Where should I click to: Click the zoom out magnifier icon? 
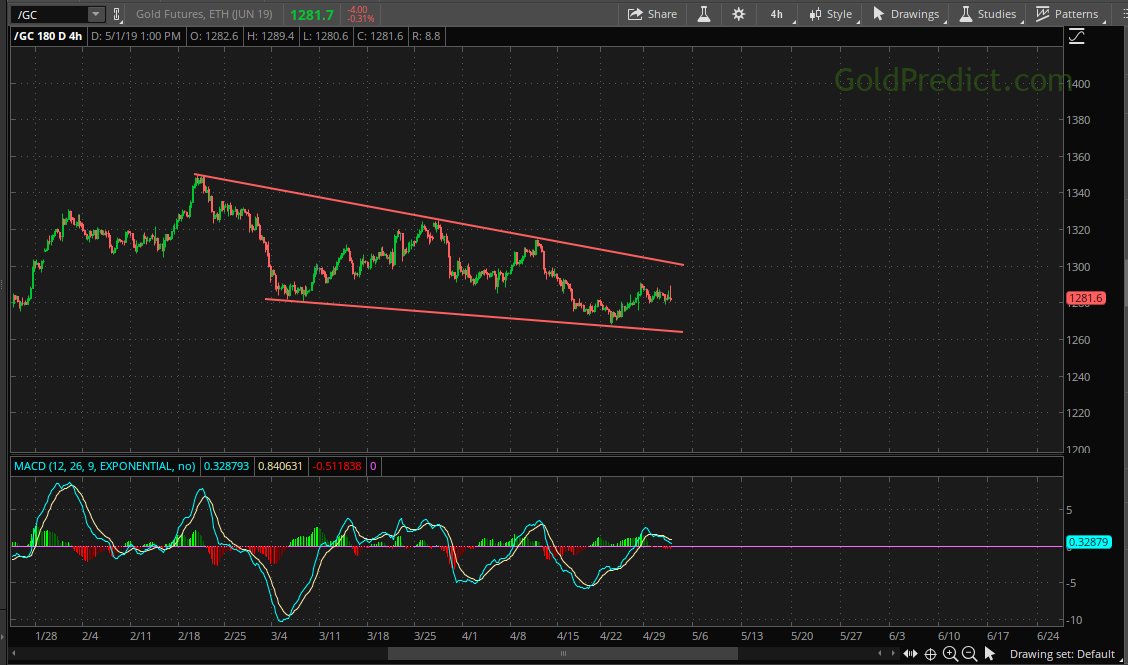[x=969, y=654]
